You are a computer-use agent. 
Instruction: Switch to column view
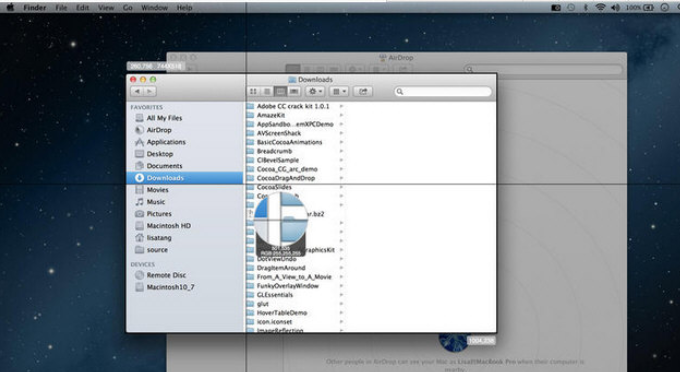(x=281, y=91)
